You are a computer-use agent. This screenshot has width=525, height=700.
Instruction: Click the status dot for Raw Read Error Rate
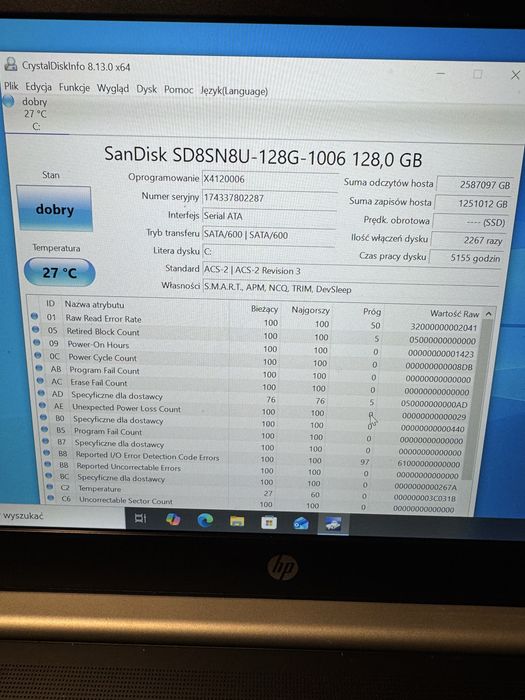coord(34,316)
